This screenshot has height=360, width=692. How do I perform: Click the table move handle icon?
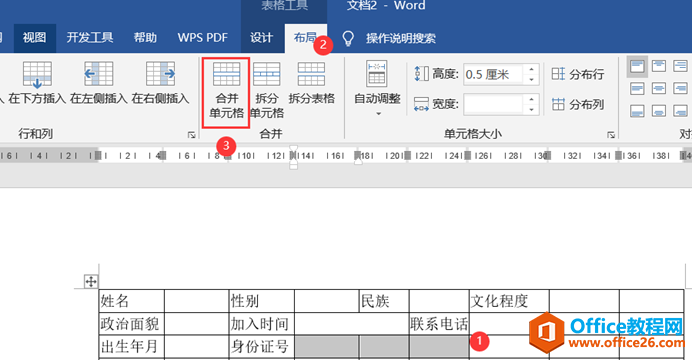click(x=91, y=281)
